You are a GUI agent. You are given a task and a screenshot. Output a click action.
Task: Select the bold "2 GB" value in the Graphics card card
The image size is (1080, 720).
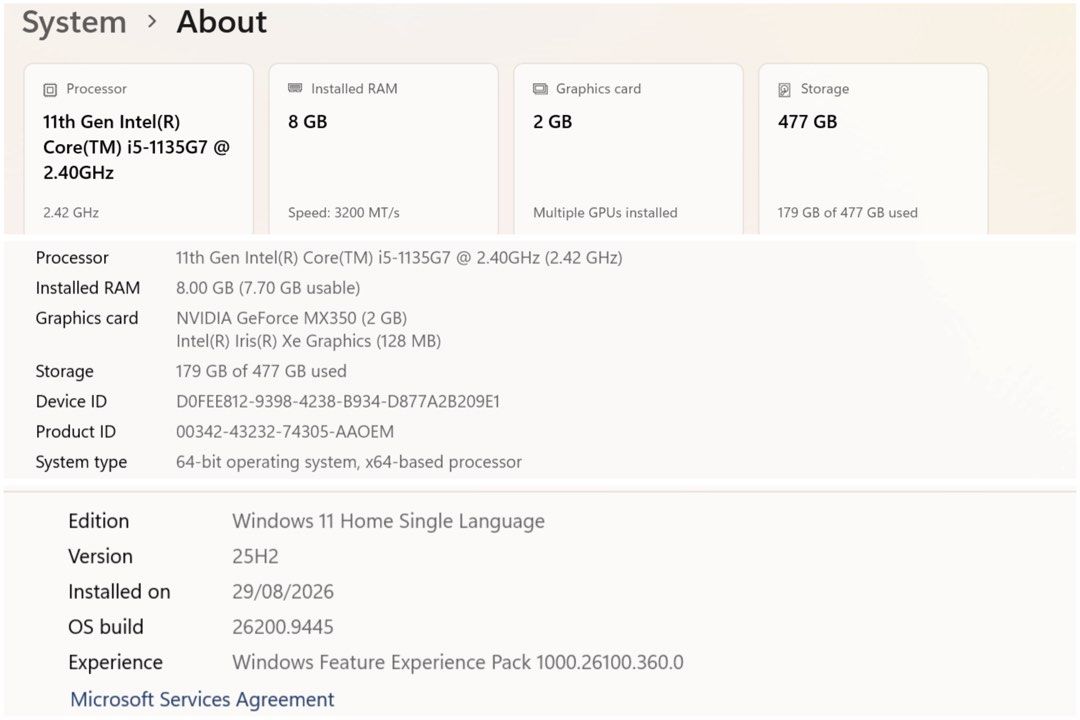point(552,122)
